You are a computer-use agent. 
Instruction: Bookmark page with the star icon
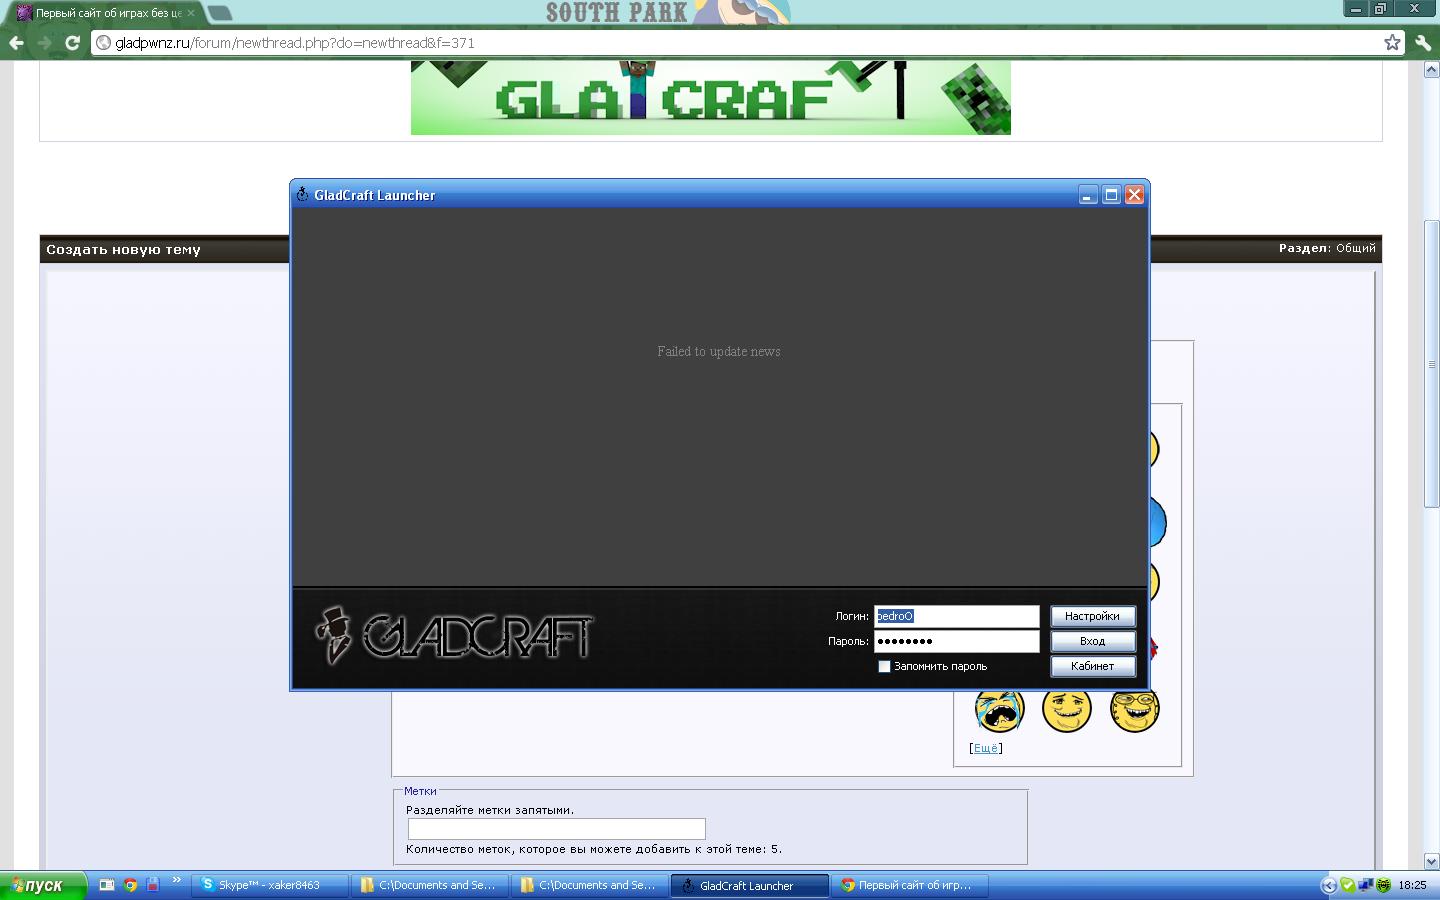pyautogui.click(x=1392, y=42)
